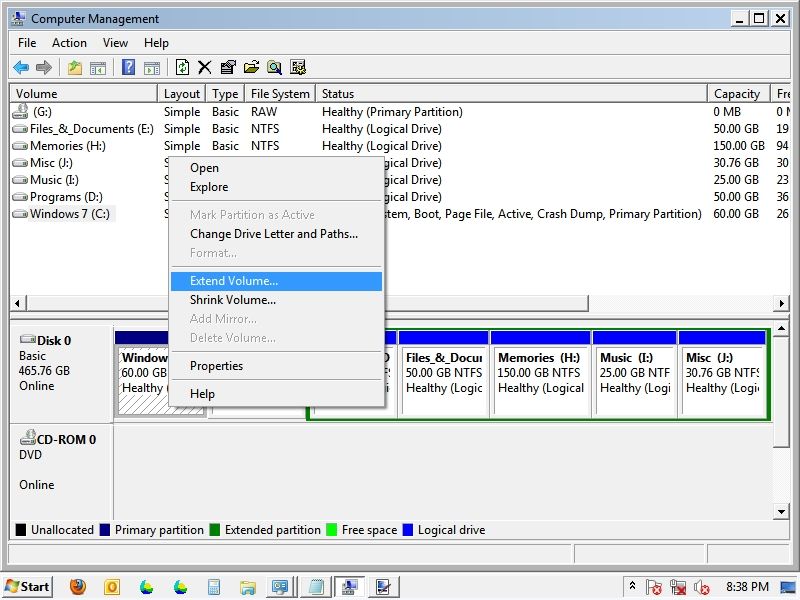Click the Up one level folder icon

point(74,68)
